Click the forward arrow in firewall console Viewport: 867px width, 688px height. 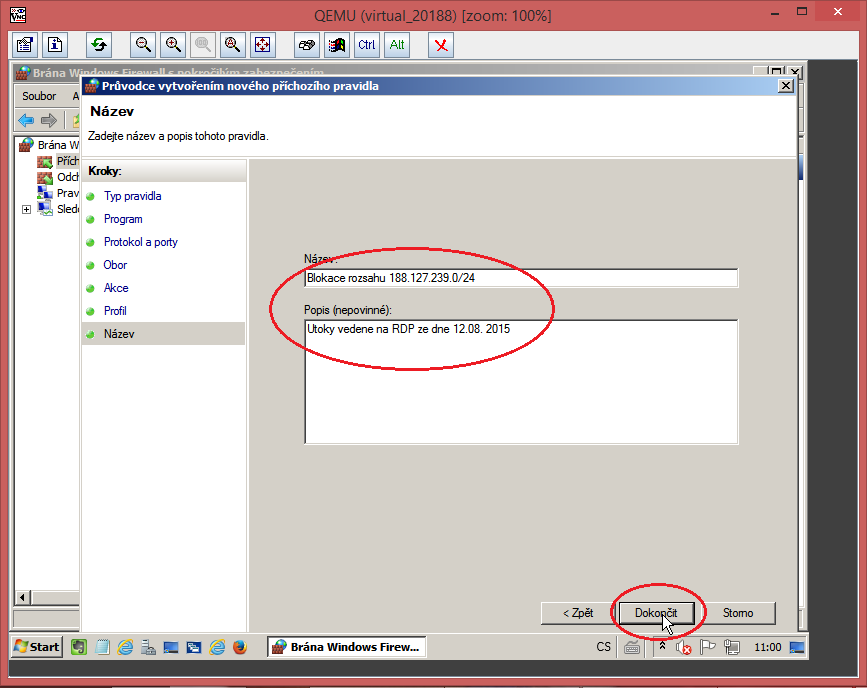[49, 120]
